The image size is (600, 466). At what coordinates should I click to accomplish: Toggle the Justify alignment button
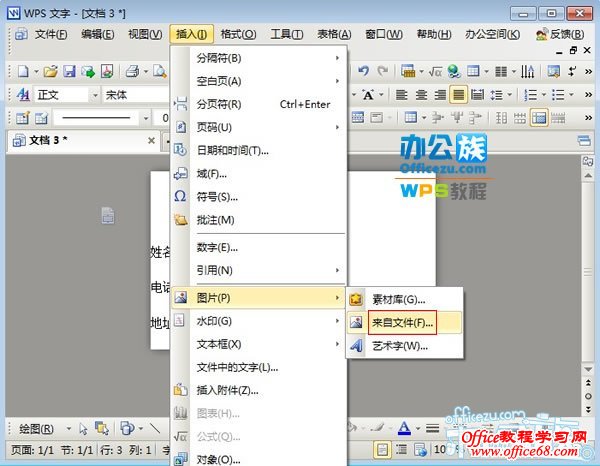pos(458,95)
